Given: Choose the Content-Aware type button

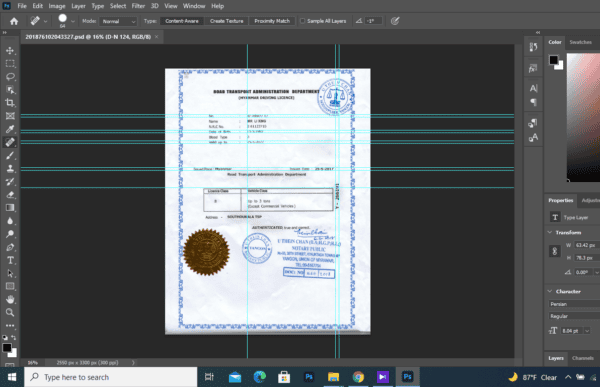Looking at the screenshot, I should (x=182, y=21).
